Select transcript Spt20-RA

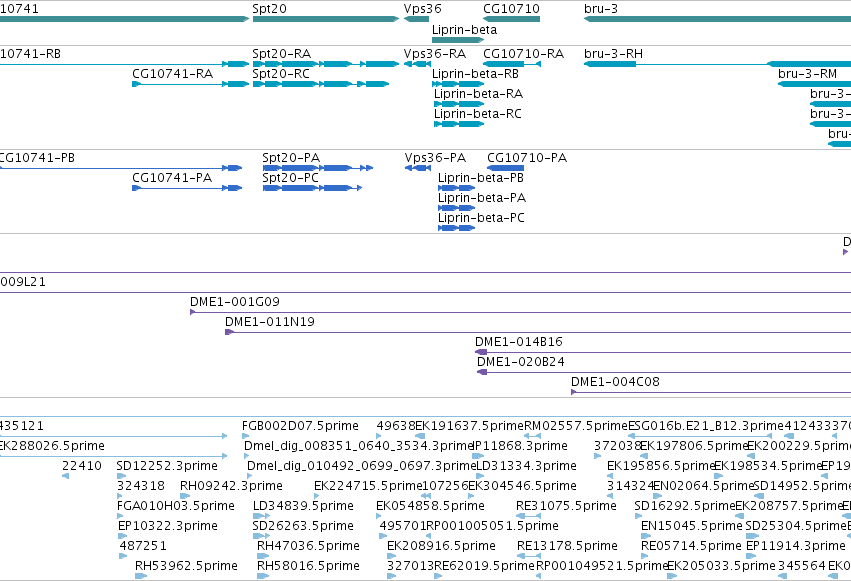point(326,64)
